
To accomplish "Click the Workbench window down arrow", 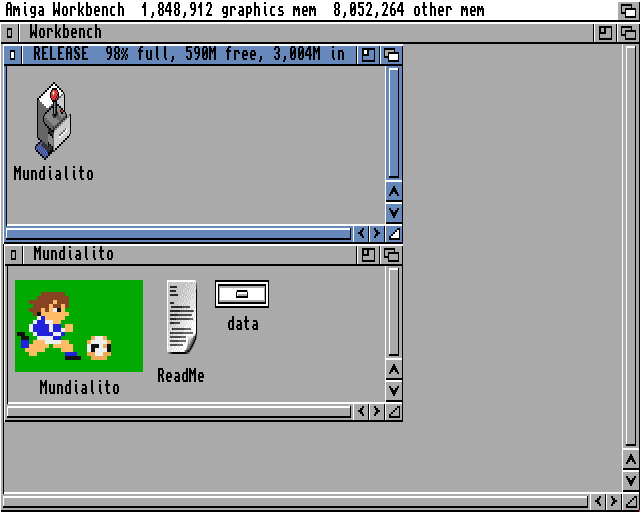I will click(631, 481).
